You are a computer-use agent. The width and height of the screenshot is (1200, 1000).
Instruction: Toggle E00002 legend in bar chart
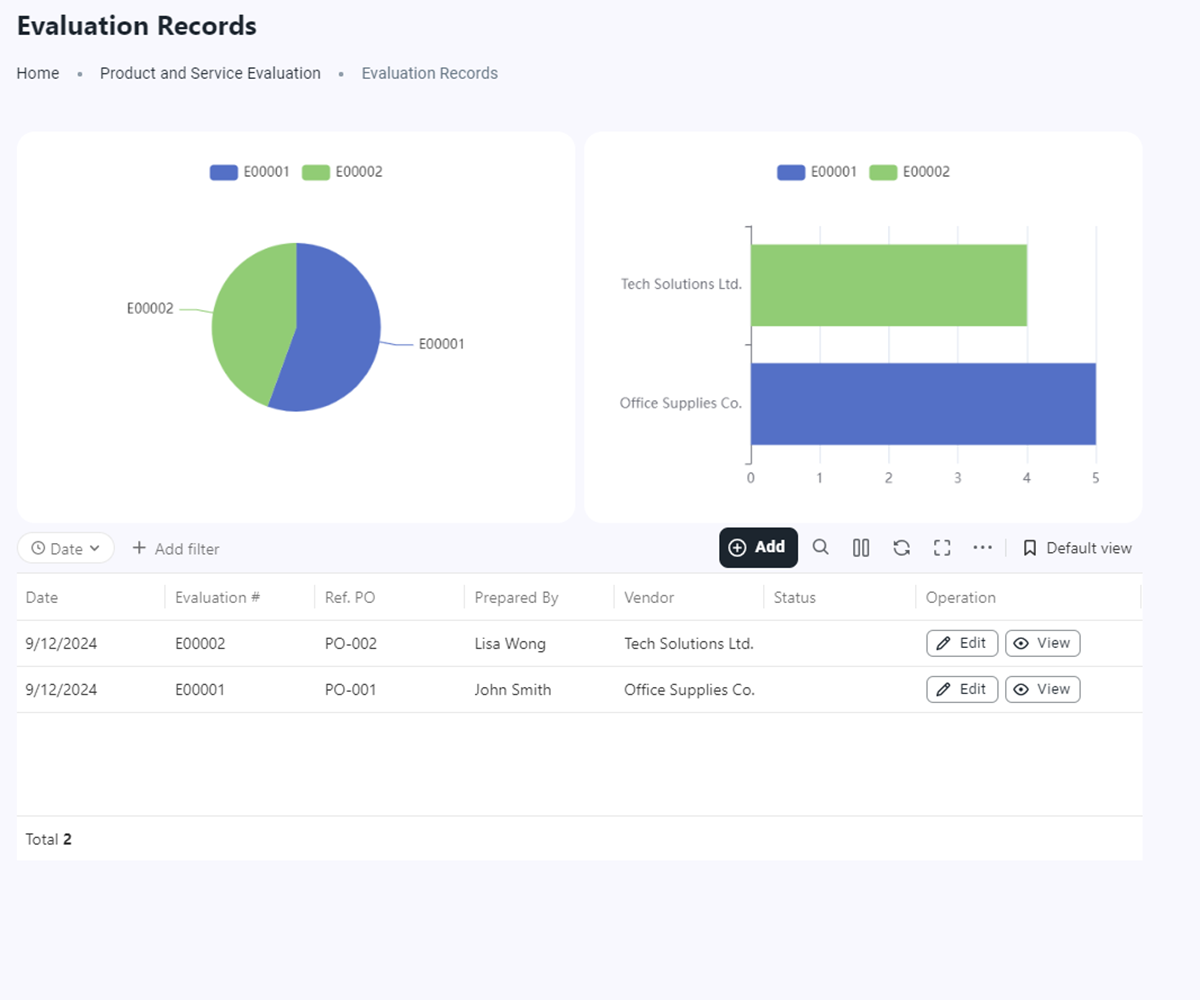point(909,172)
